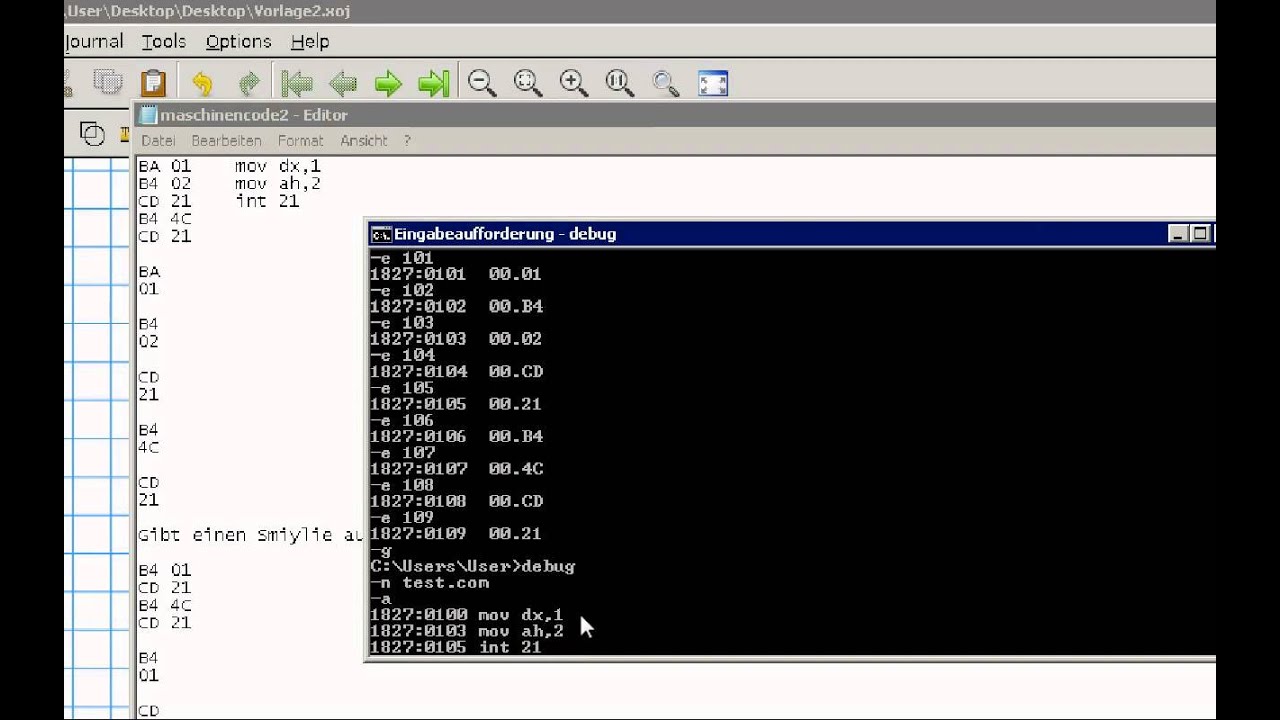
Task: Open the Help menu in Xournal
Action: [310, 41]
